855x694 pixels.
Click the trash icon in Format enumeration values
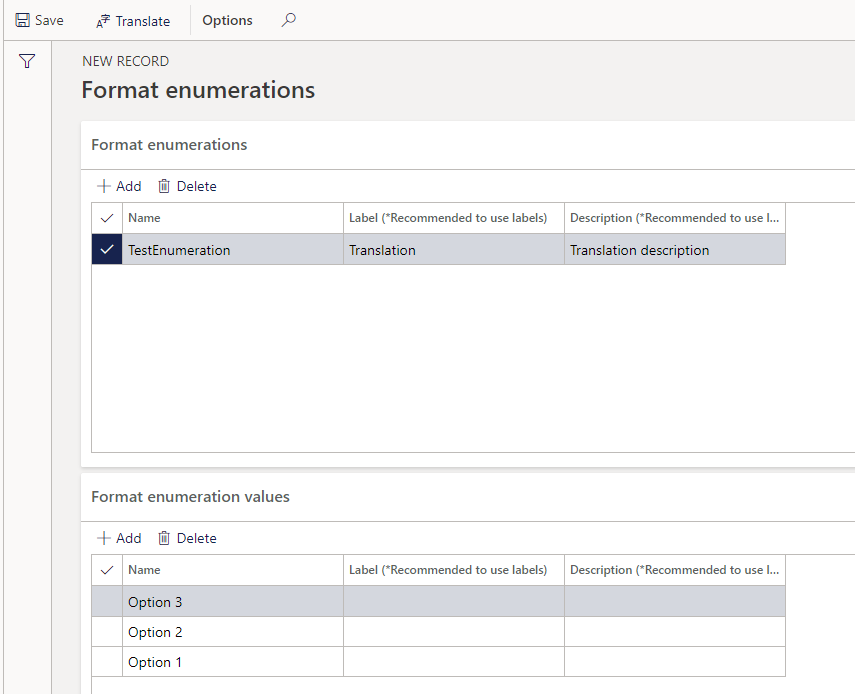[x=164, y=537]
